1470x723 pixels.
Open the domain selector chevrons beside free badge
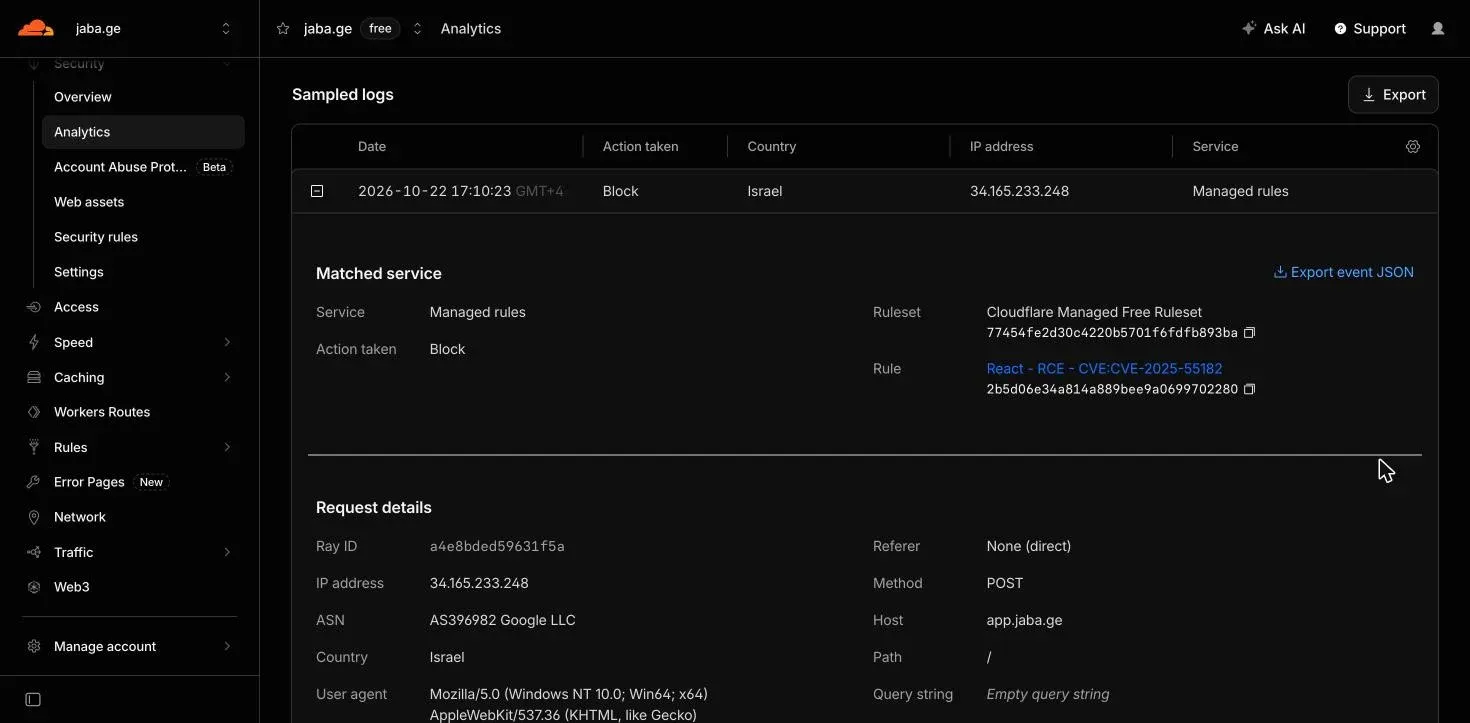418,29
